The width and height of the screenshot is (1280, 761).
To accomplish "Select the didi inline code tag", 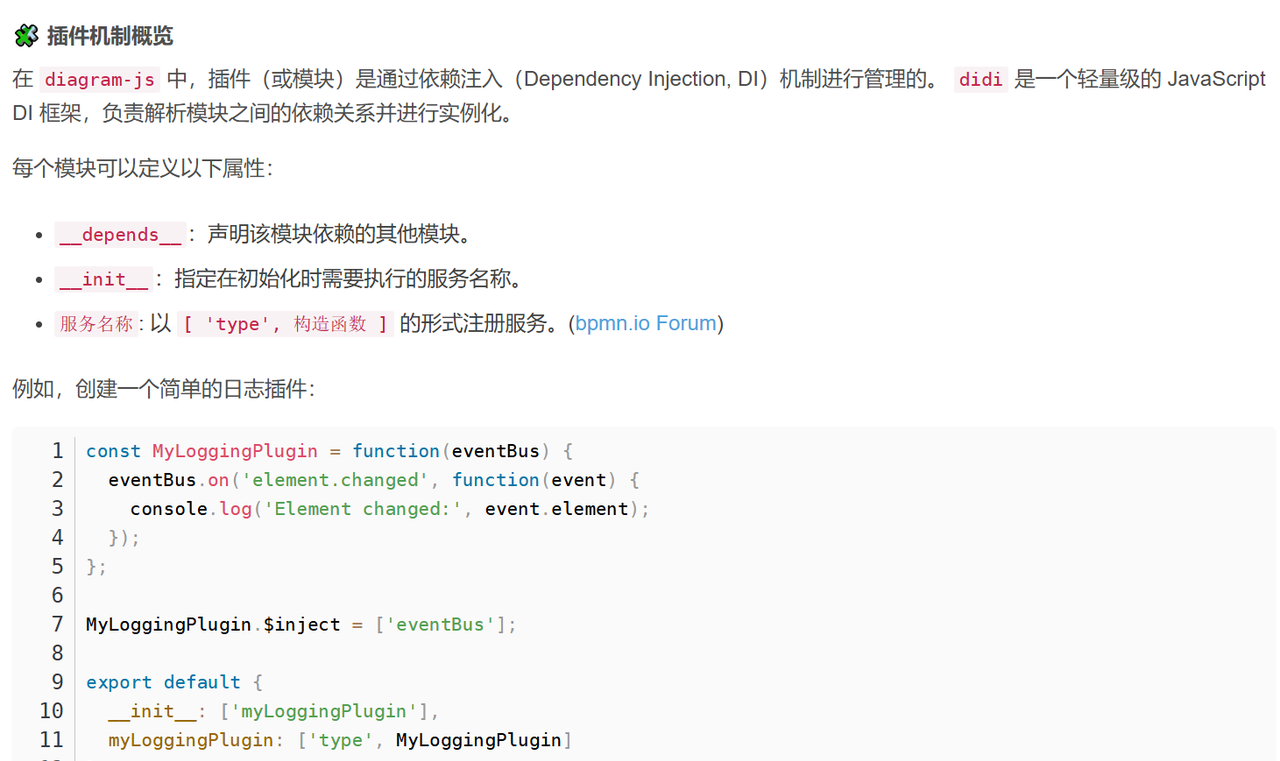I will point(980,80).
